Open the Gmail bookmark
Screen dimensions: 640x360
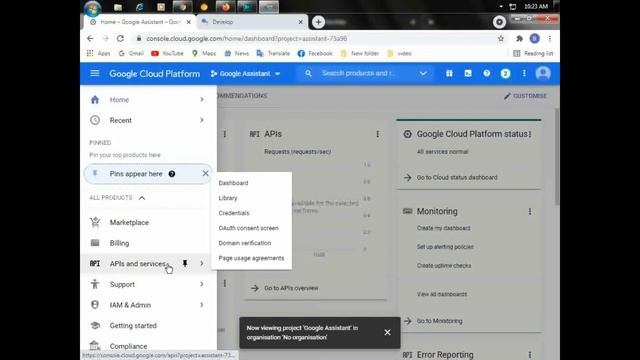[x=131, y=53]
